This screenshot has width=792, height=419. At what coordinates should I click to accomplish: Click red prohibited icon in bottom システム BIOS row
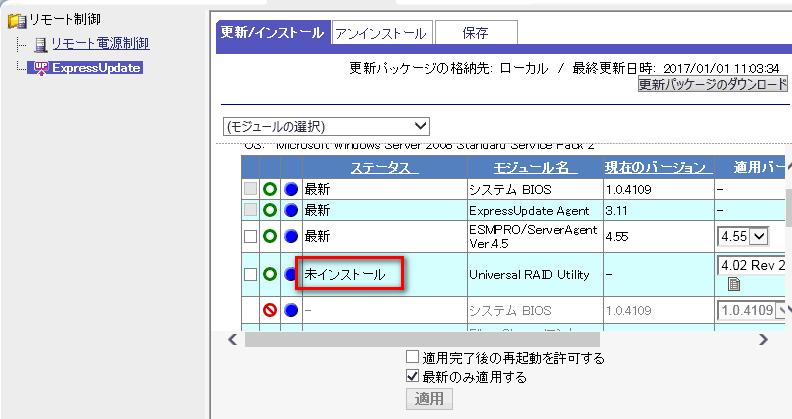(269, 311)
